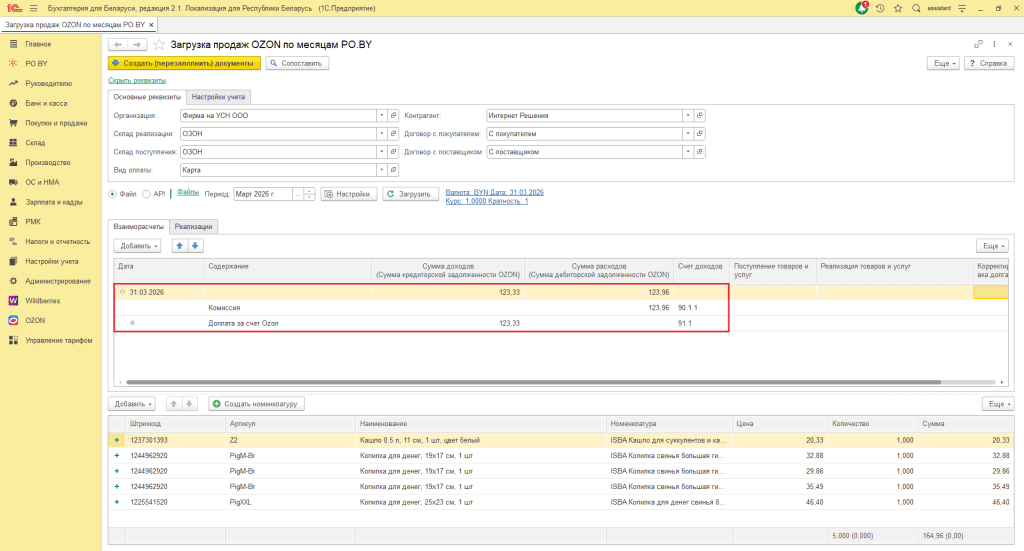This screenshot has height=551, width=1024.
Task: Open Еще menu above settlements table
Action: coord(993,245)
